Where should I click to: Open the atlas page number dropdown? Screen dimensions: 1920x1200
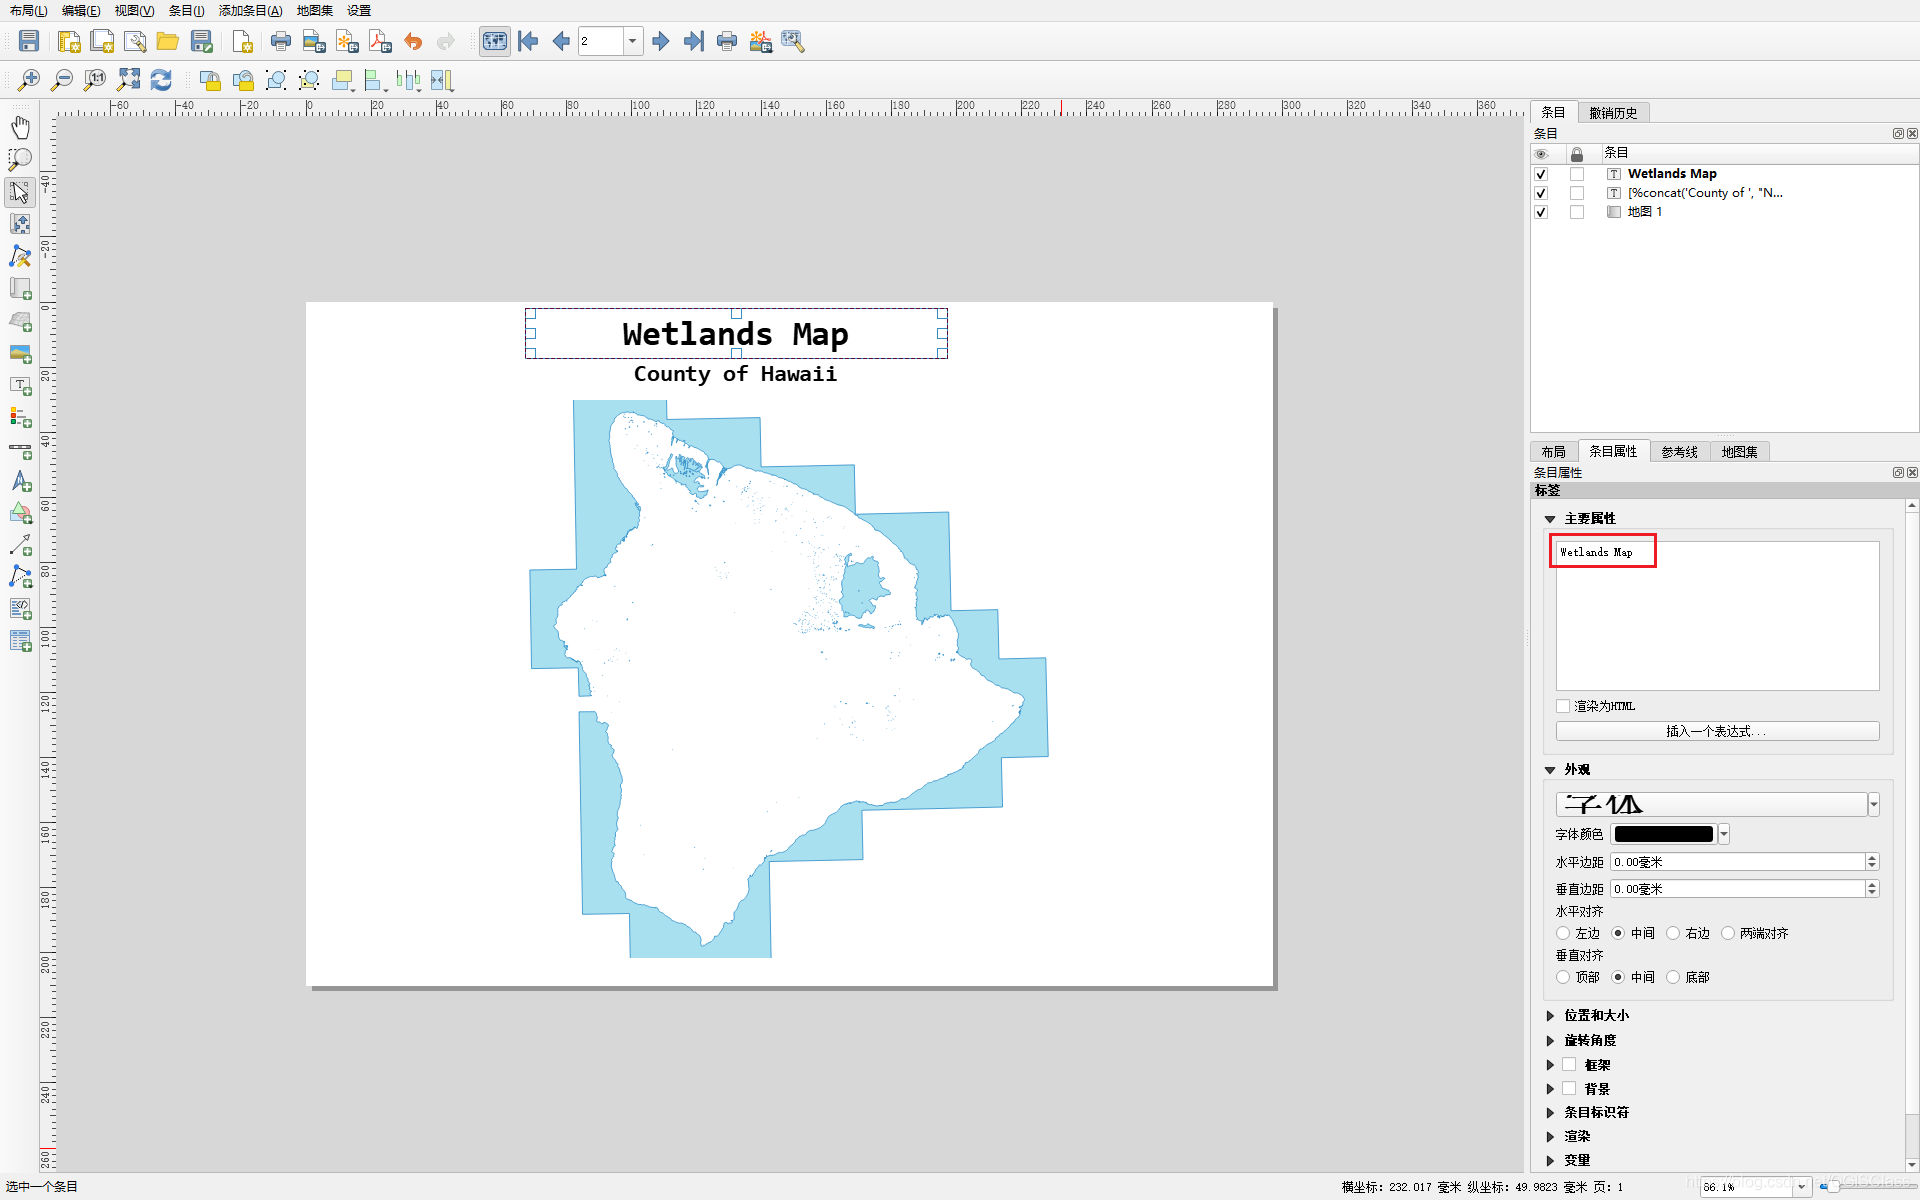[632, 41]
